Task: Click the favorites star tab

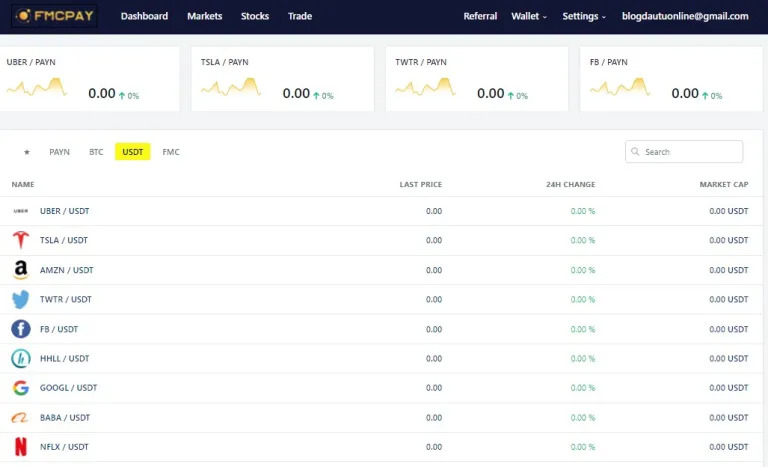Action: (x=27, y=152)
